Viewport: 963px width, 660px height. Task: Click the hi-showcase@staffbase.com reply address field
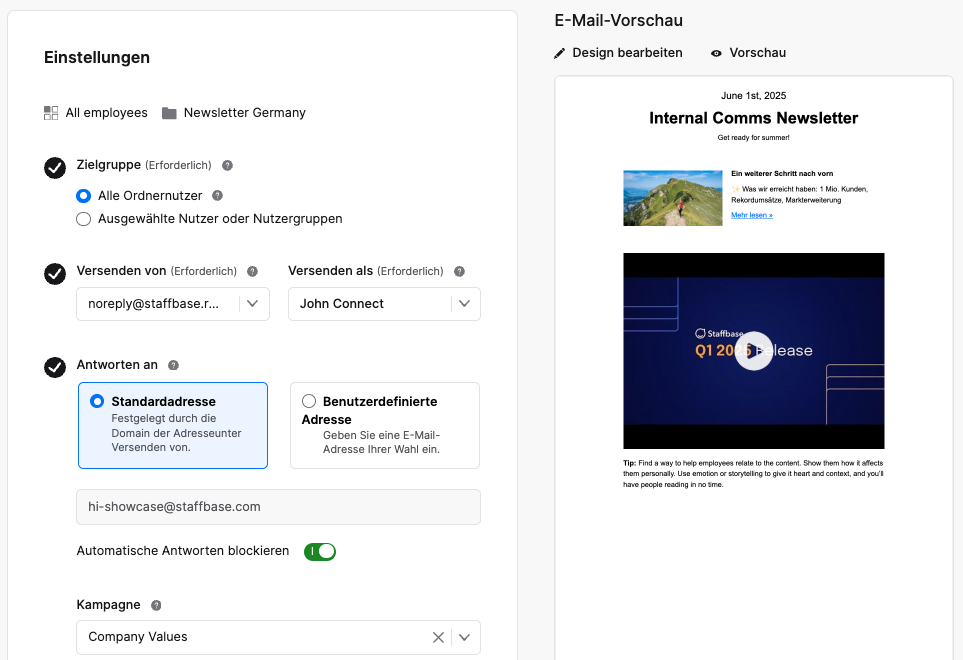click(278, 507)
